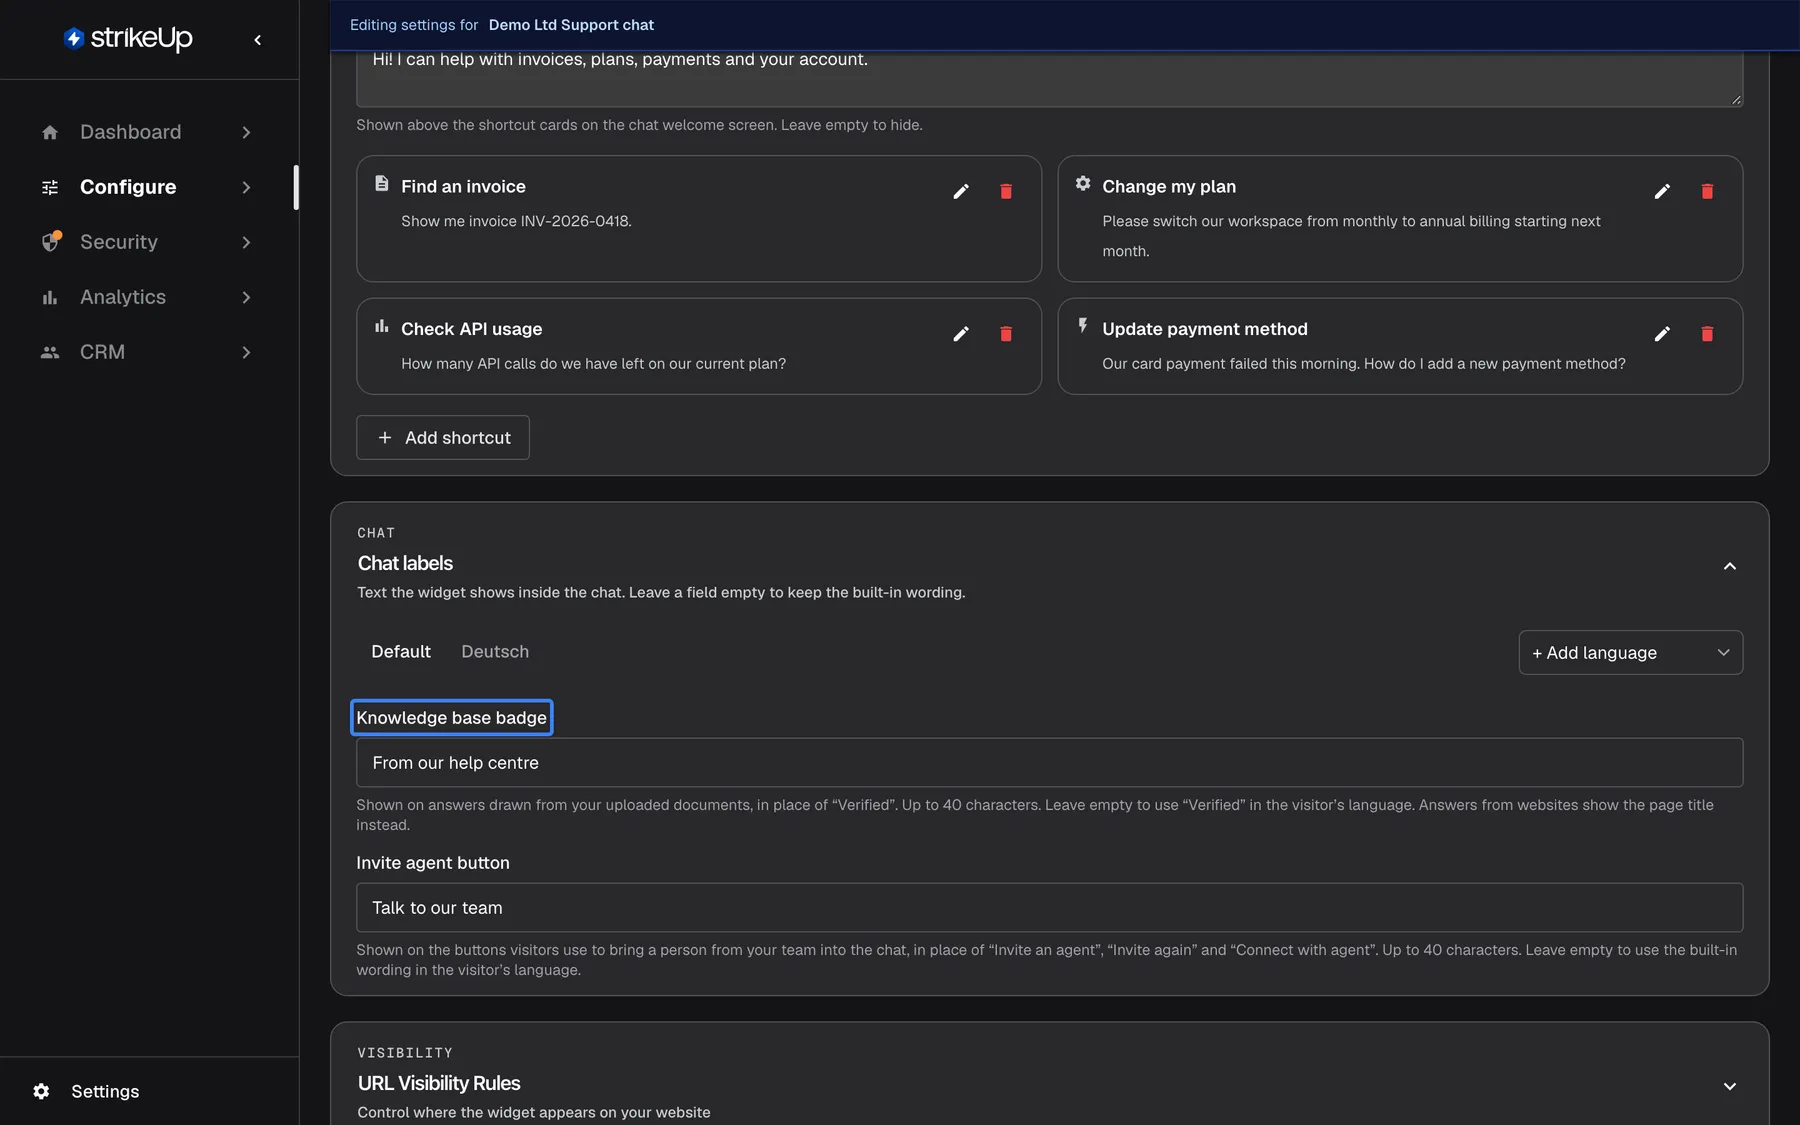Click the Dashboard home icon
Image resolution: width=1800 pixels, height=1125 pixels.
pos(50,132)
